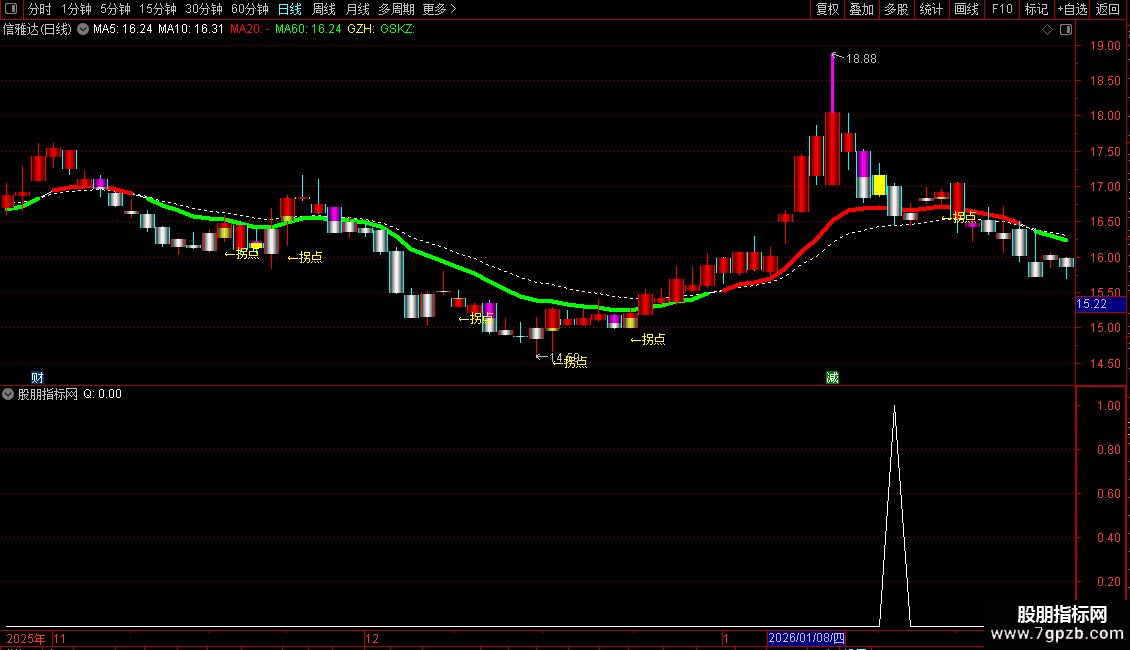Image resolution: width=1130 pixels, height=650 pixels.
Task: Open 股朋指标网 indicator settings icon
Action: pos(8,394)
